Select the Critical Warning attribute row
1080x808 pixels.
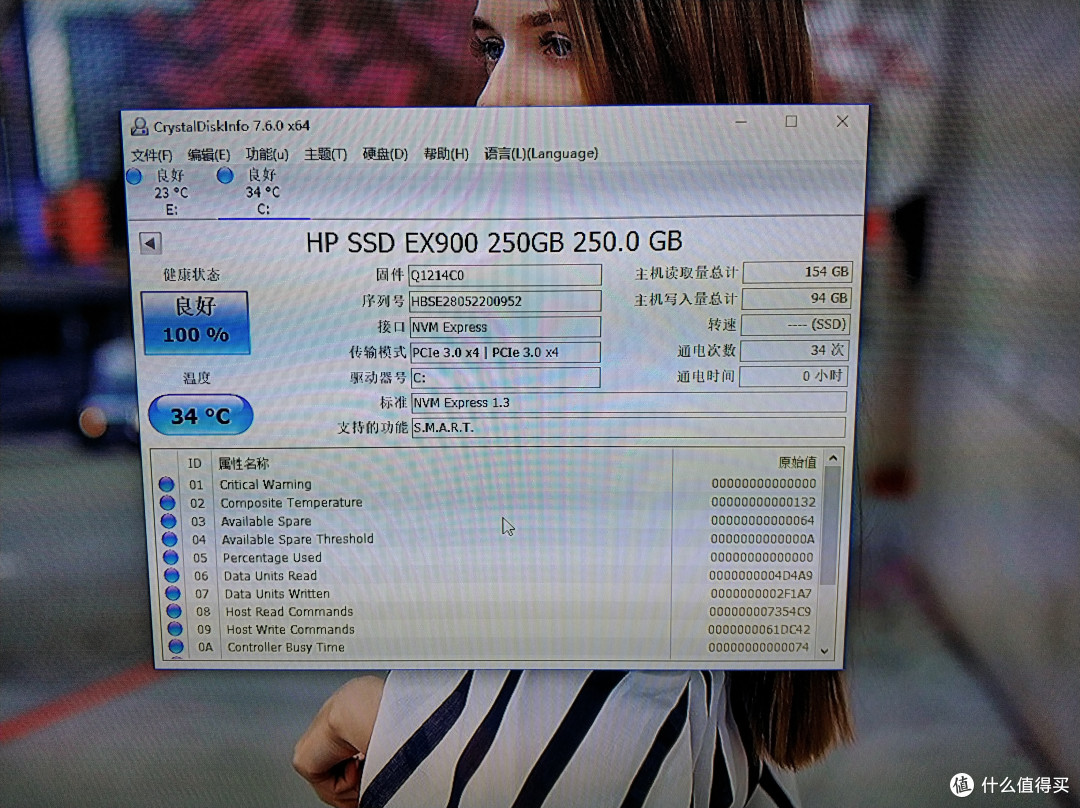coord(488,484)
